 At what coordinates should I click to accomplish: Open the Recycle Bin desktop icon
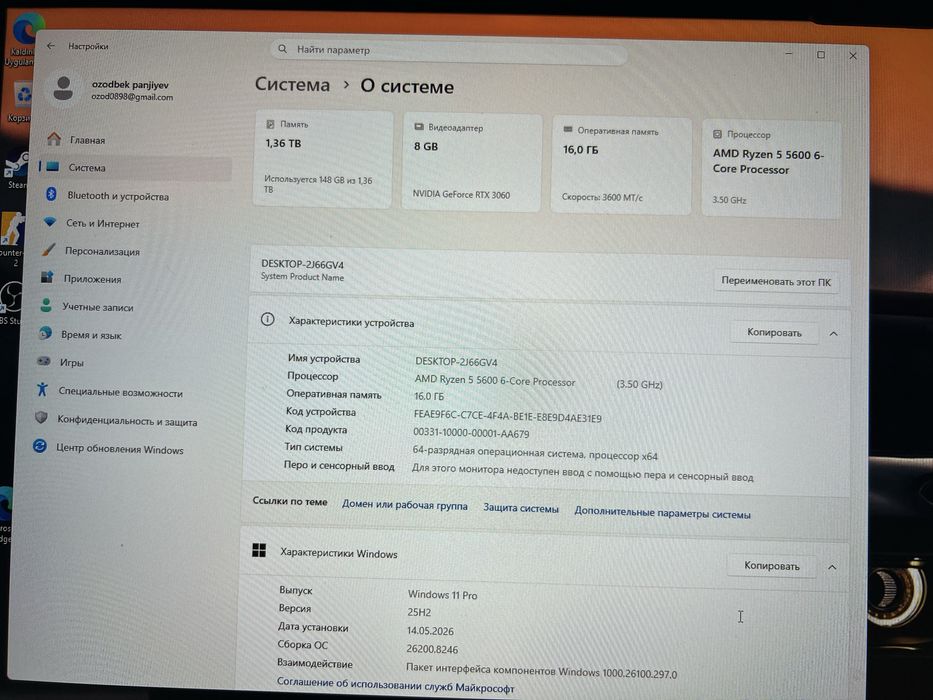pyautogui.click(x=22, y=101)
